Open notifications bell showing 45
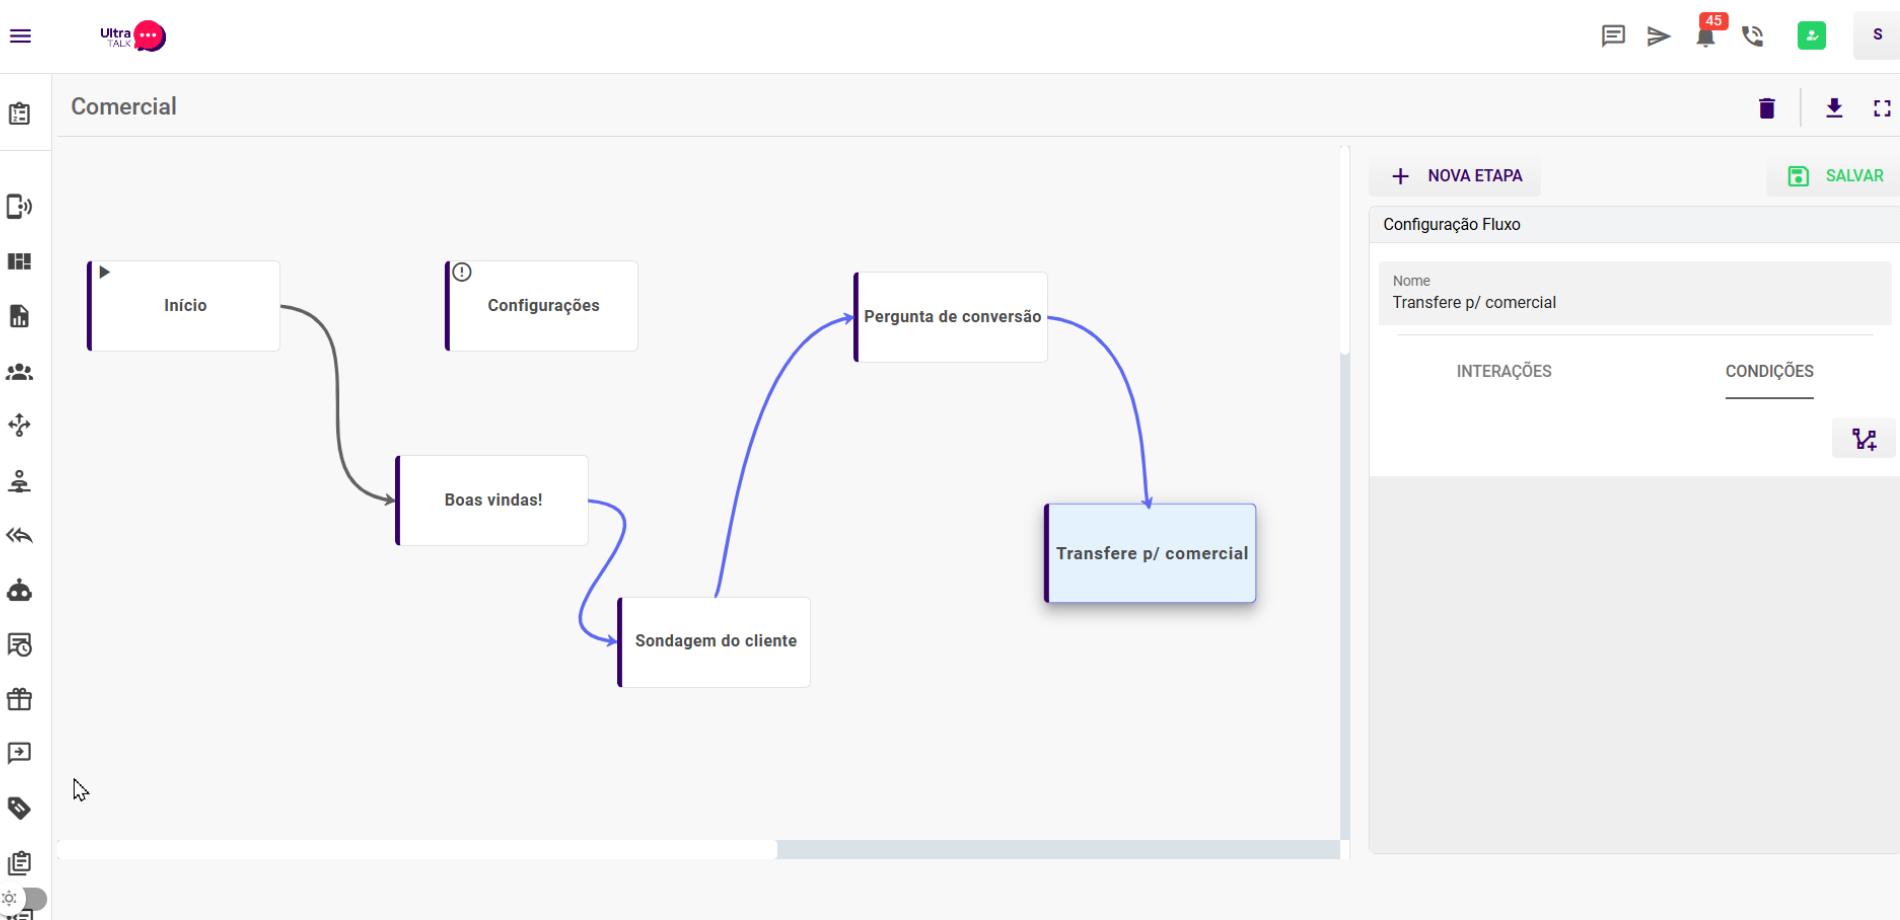Viewport: 1900px width, 920px height. click(1707, 36)
